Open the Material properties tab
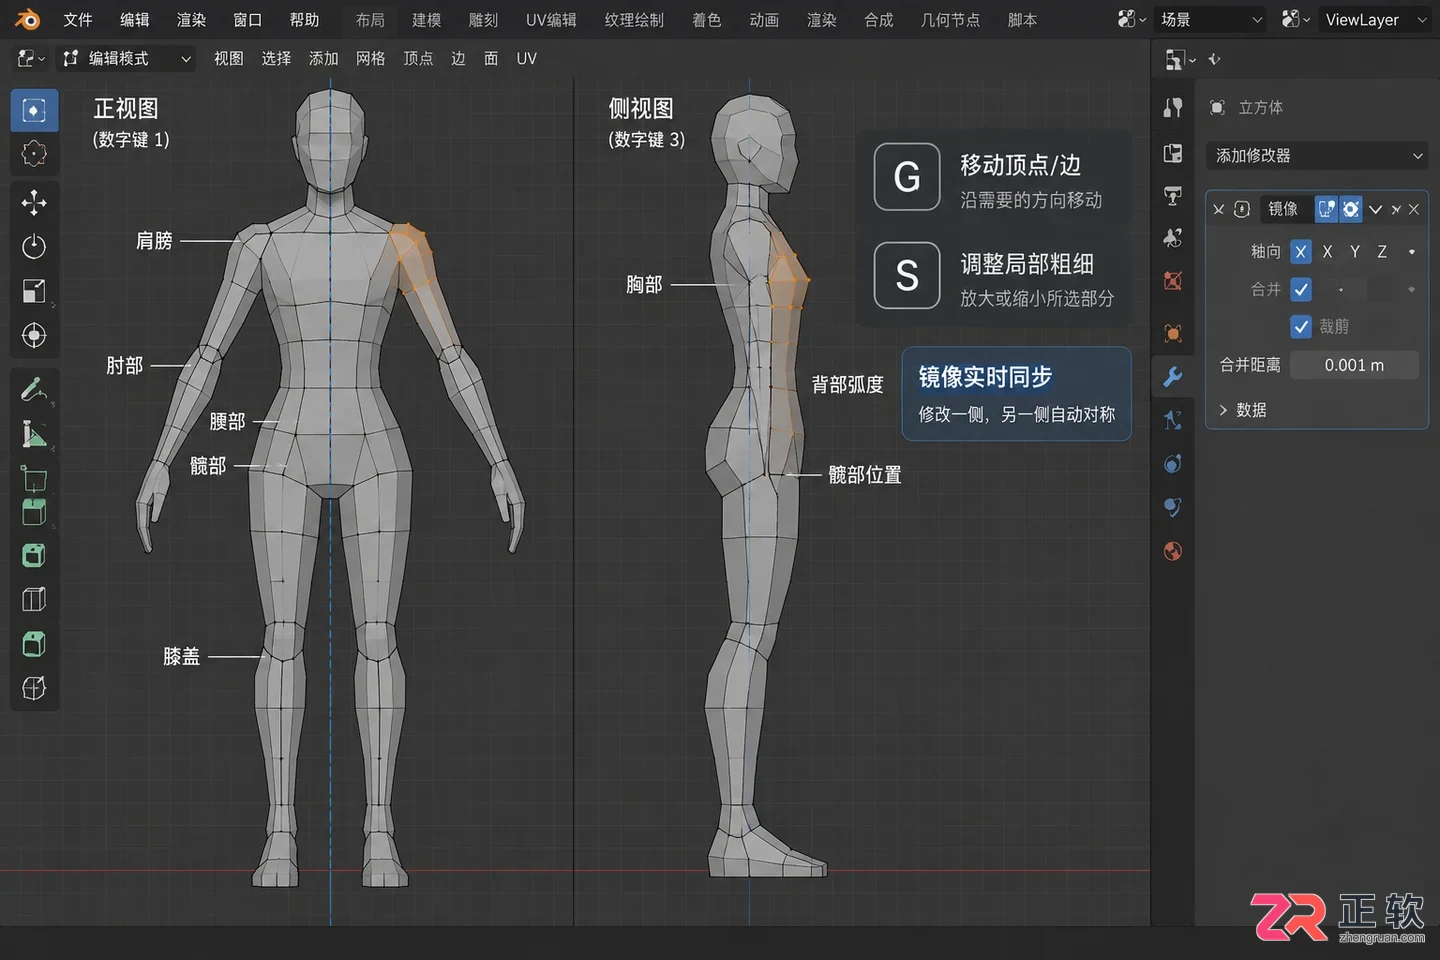The width and height of the screenshot is (1440, 960). coord(1173,551)
